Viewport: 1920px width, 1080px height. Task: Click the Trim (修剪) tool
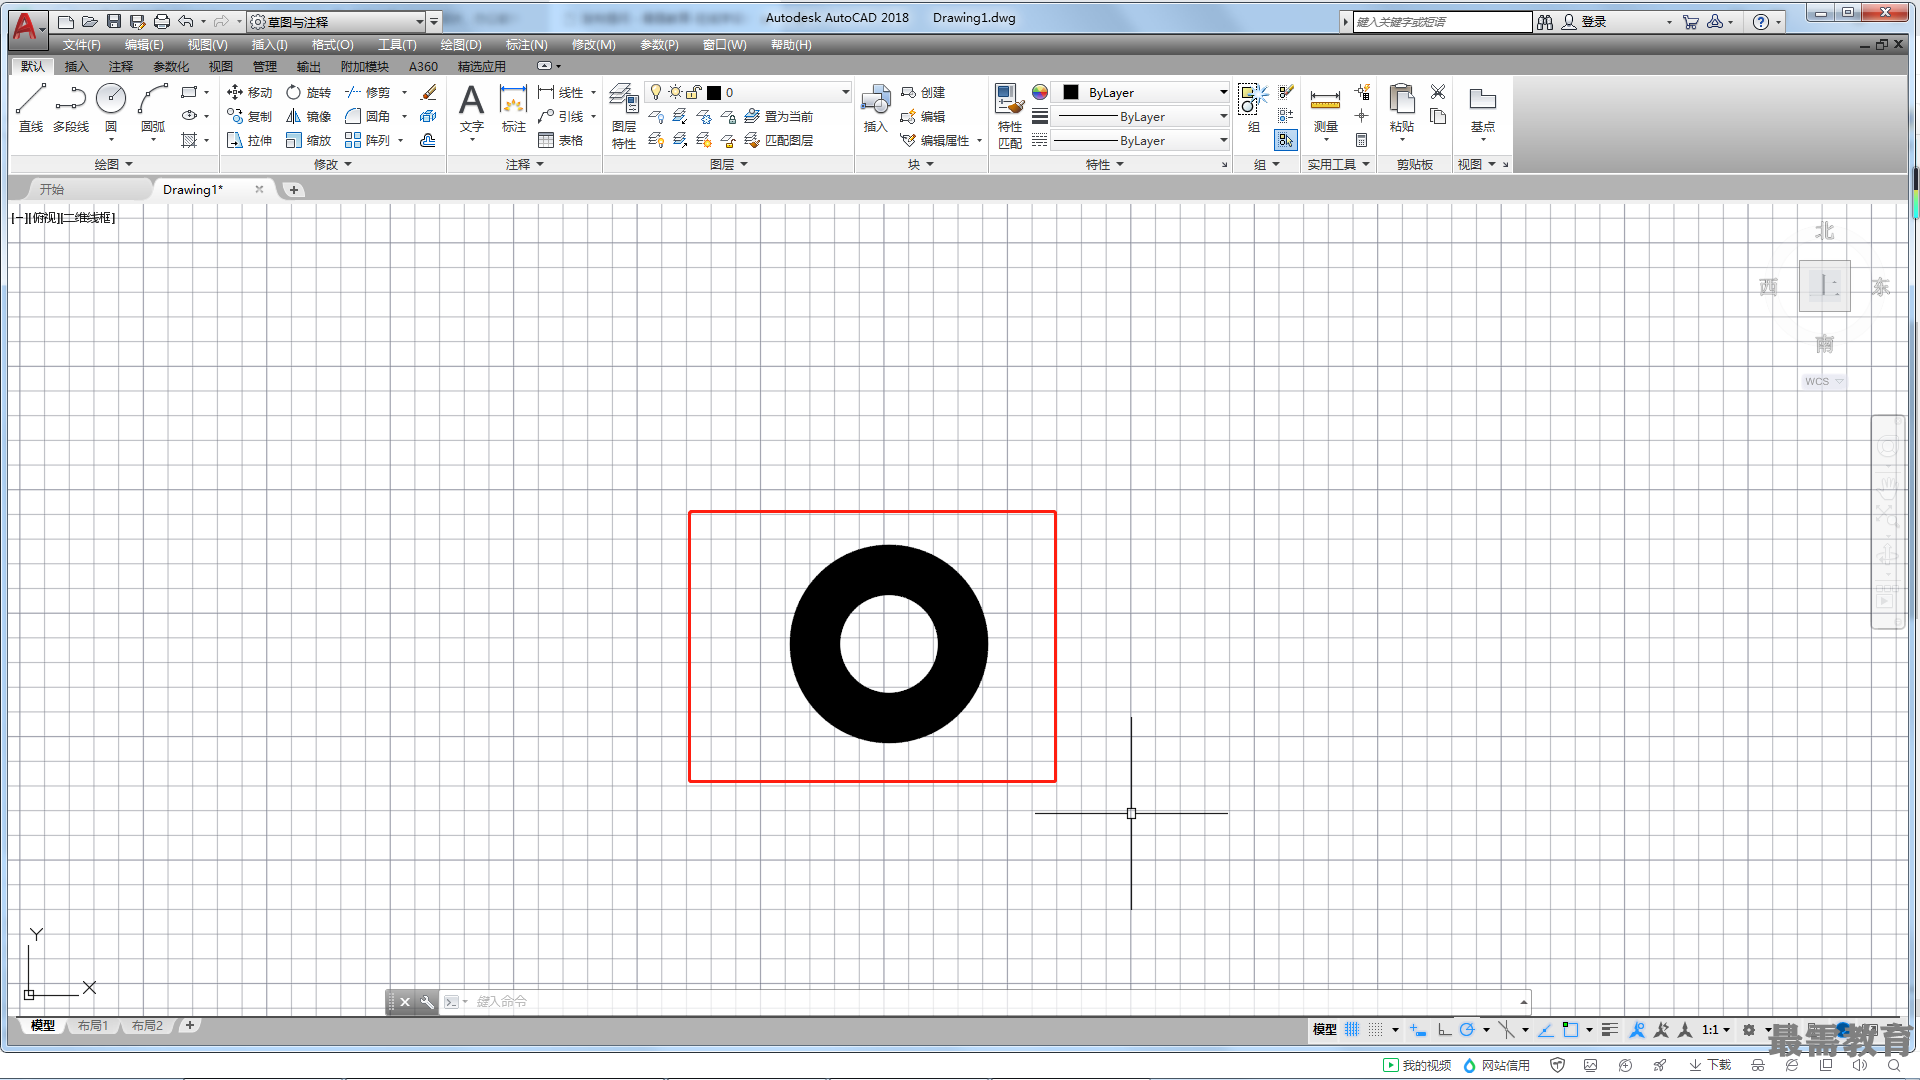367,92
